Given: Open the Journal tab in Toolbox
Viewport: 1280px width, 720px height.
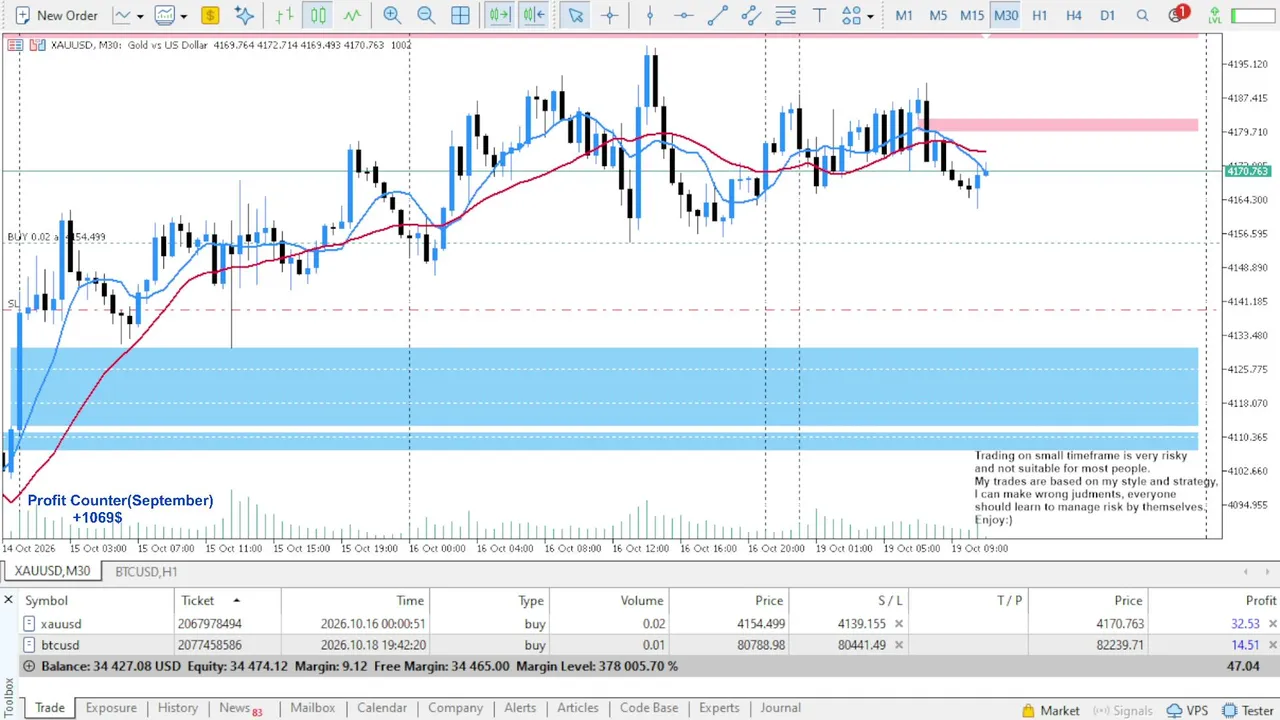Looking at the screenshot, I should 780,708.
